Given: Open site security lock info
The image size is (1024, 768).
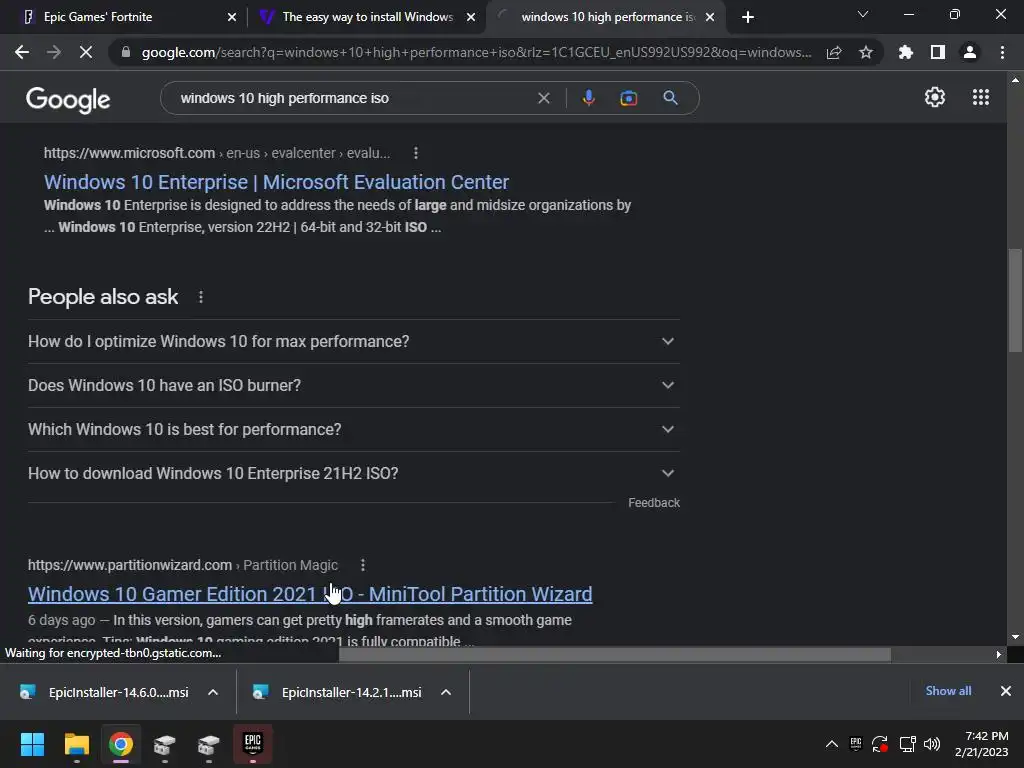Looking at the screenshot, I should [126, 52].
